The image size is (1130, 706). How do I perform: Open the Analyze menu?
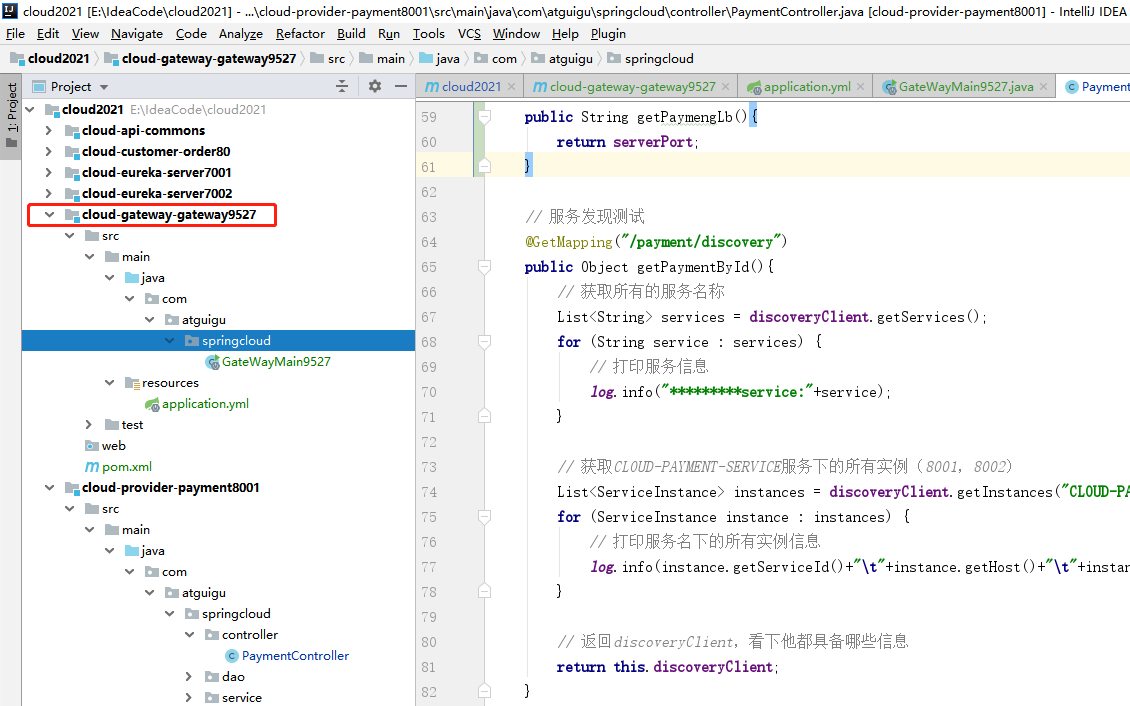[x=241, y=34]
